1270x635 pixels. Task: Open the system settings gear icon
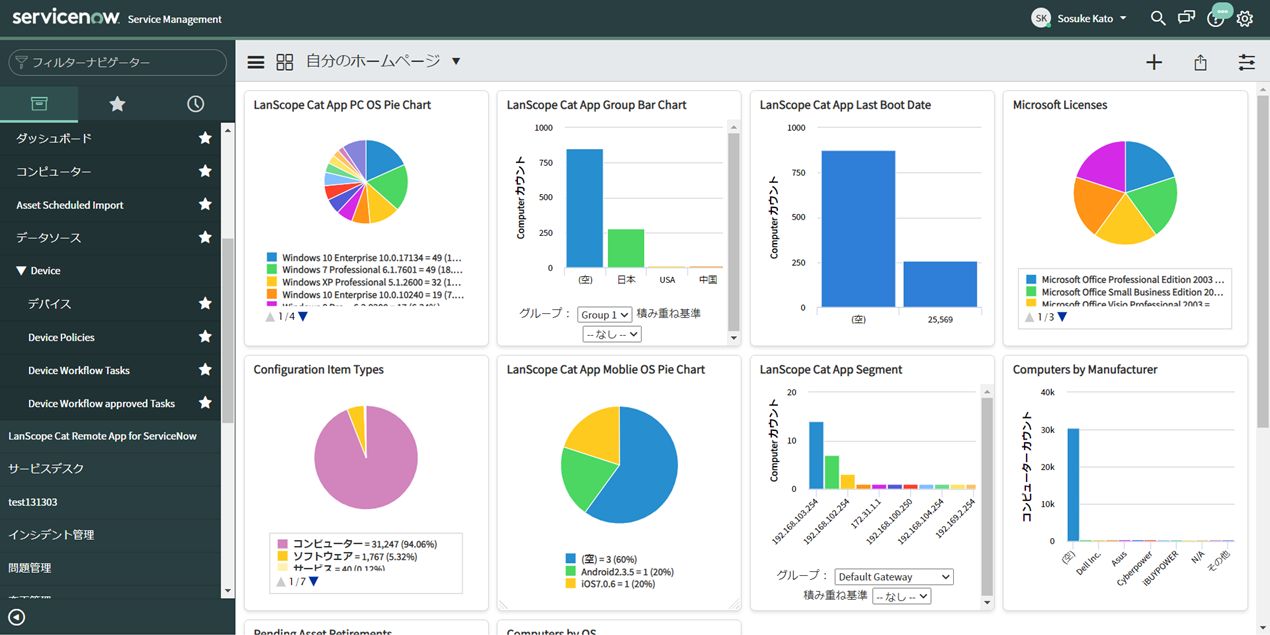1244,19
